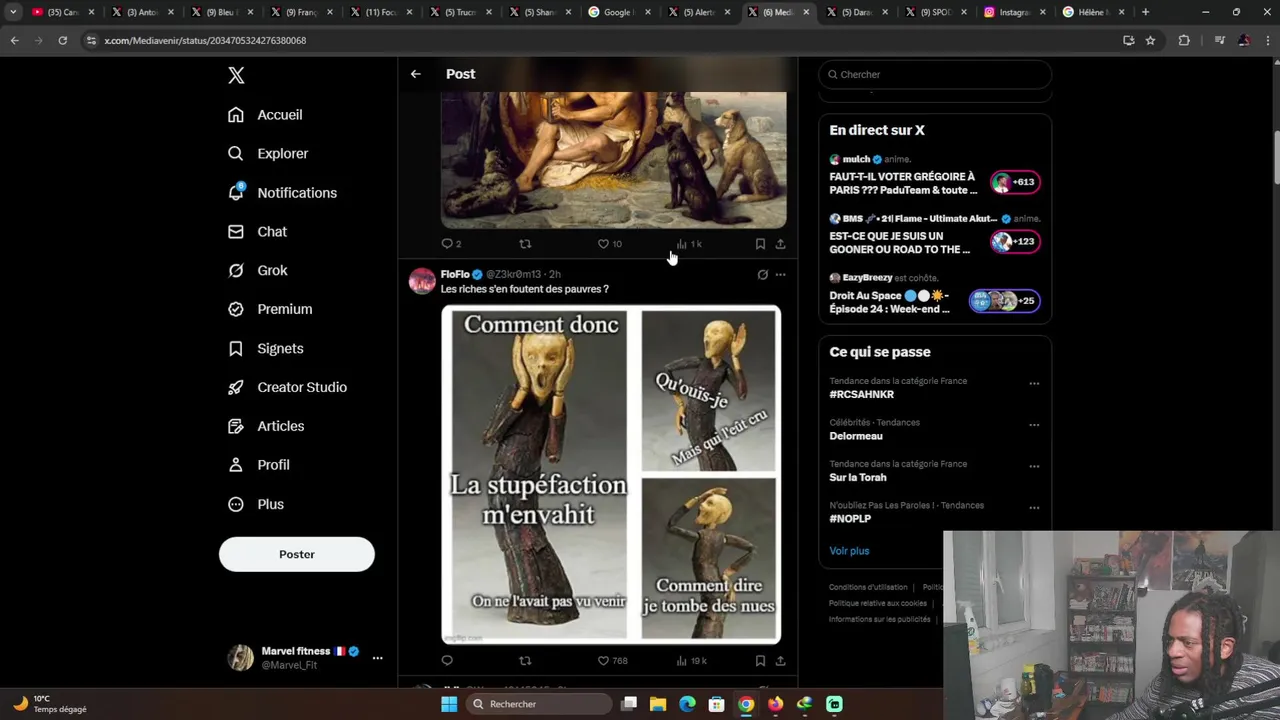Image resolution: width=1280 pixels, height=720 pixels.
Task: Open Chrome extensions puzzle icon
Action: point(1184,40)
